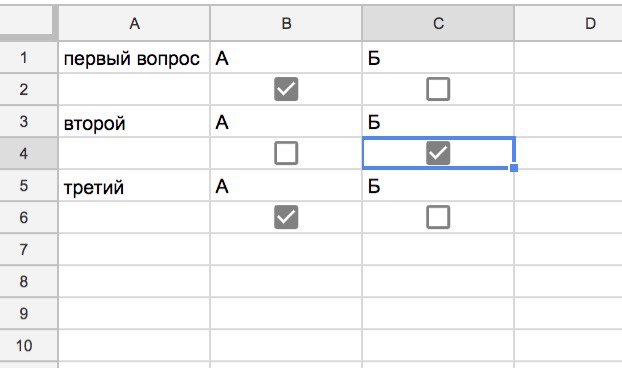The width and height of the screenshot is (622, 368).
Task: Tick the unchecked checkbox in cell B4
Action: pyautogui.click(x=286, y=153)
